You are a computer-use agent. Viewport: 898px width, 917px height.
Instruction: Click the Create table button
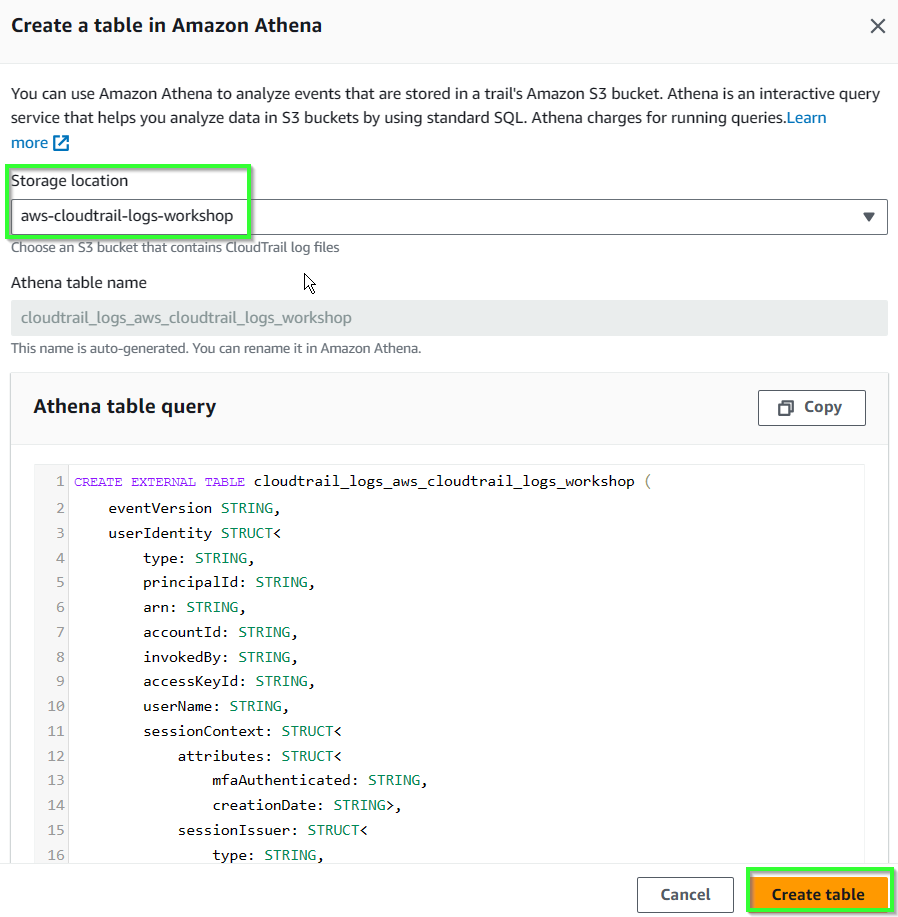click(x=818, y=895)
